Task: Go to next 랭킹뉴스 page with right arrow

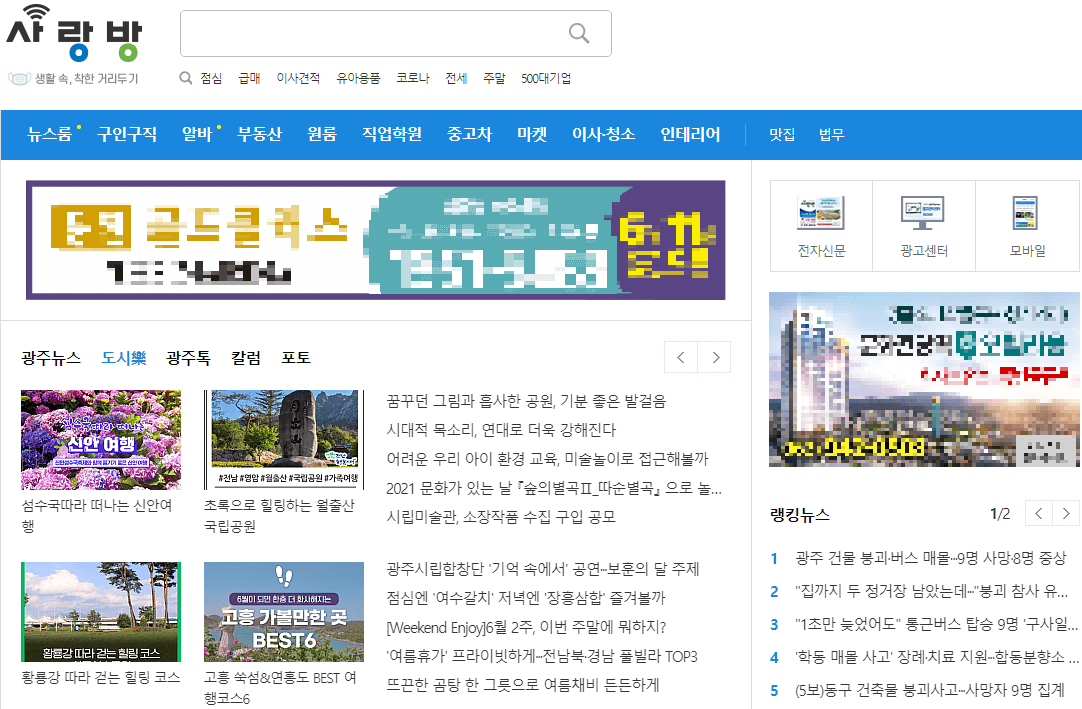Action: click(1066, 513)
